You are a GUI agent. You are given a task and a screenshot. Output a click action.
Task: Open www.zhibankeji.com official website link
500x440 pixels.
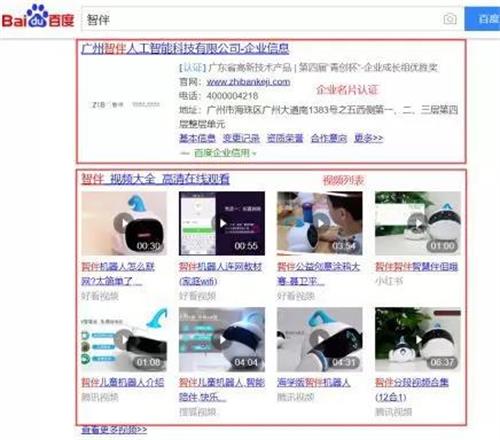248,82
